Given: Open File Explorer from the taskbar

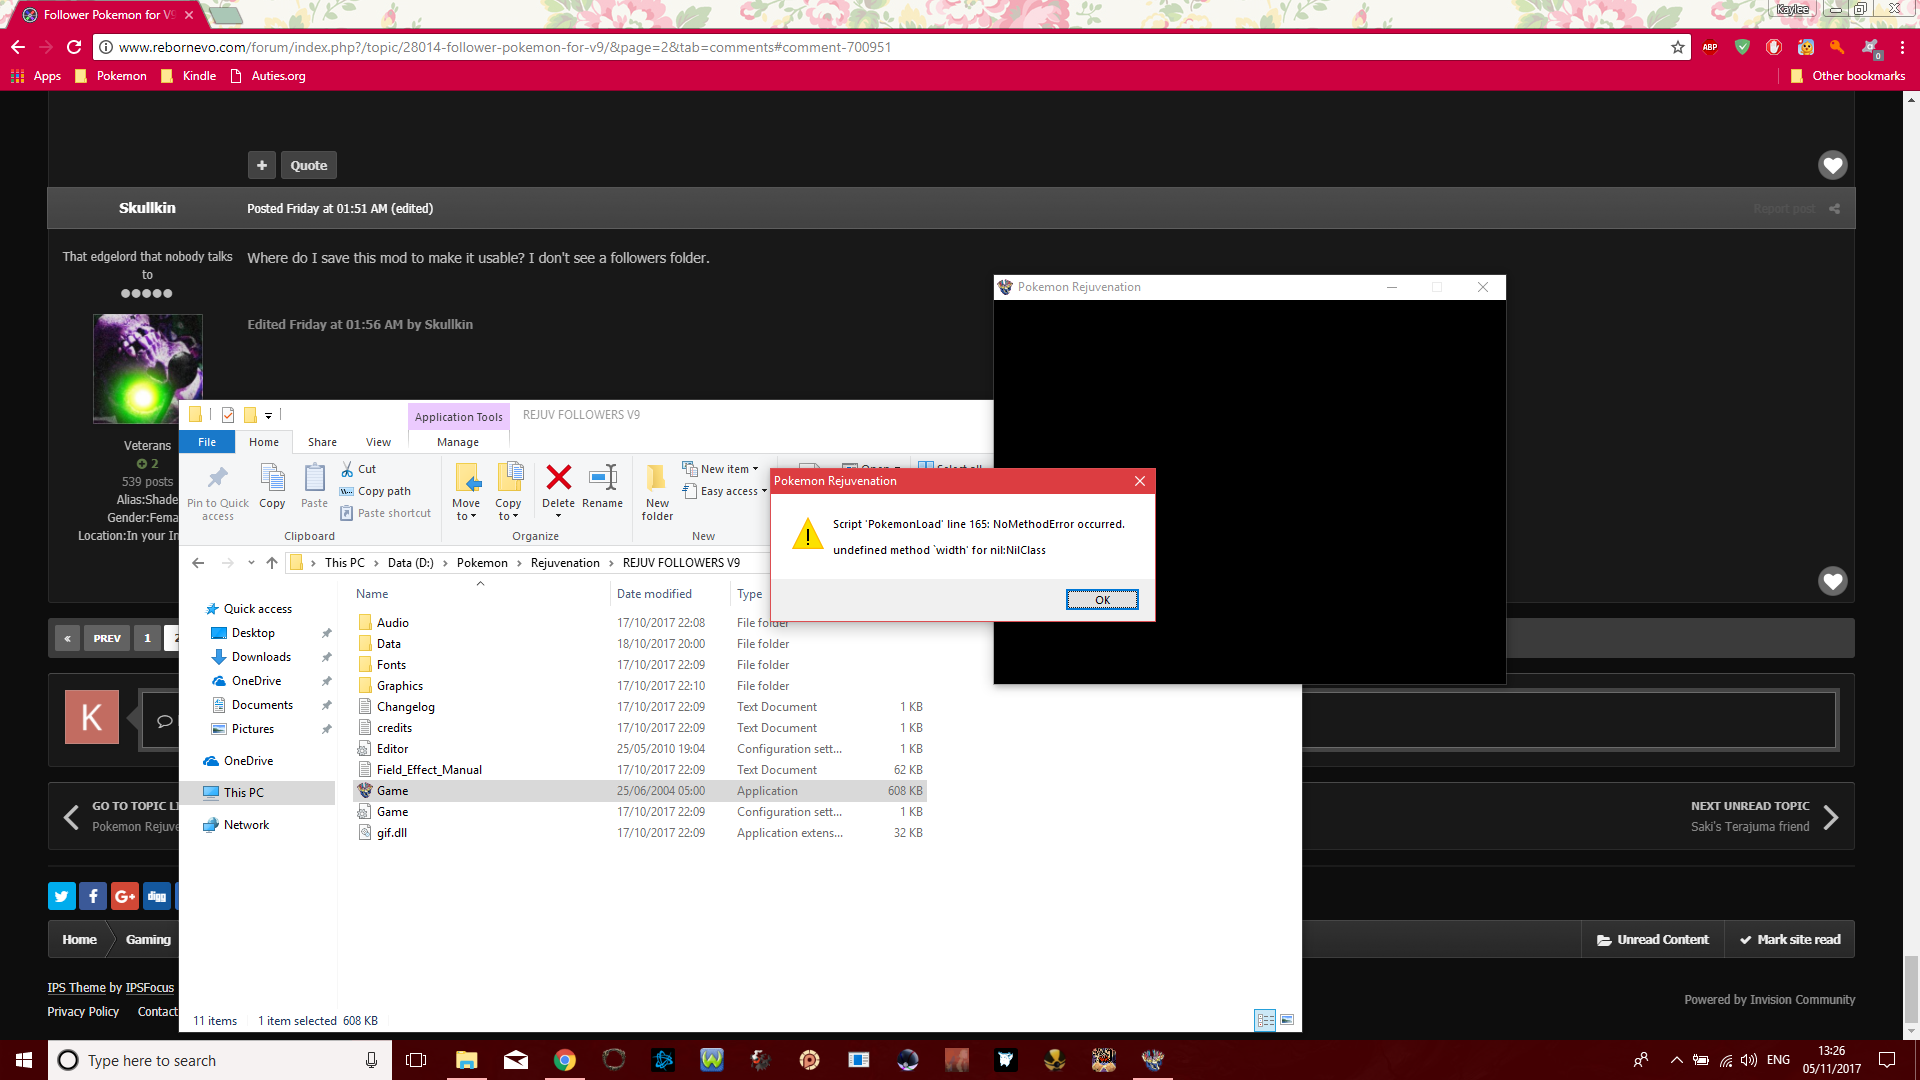Looking at the screenshot, I should tap(467, 1060).
